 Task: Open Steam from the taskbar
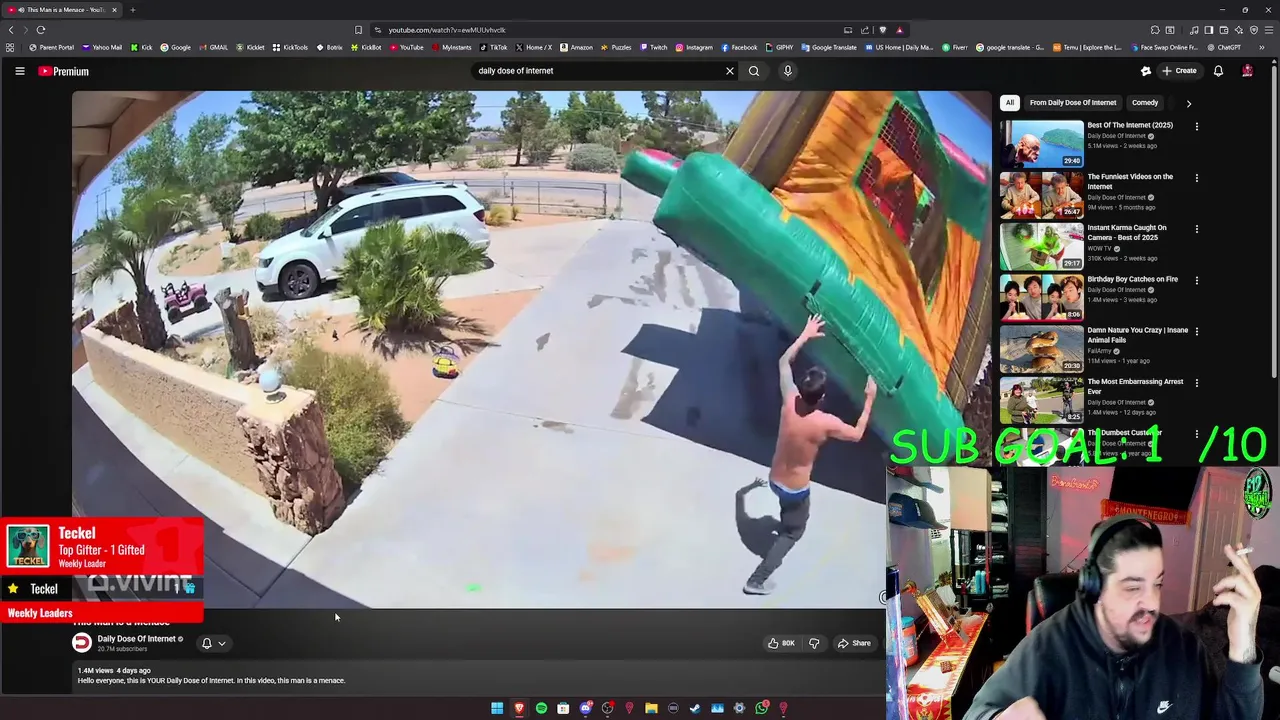695,708
